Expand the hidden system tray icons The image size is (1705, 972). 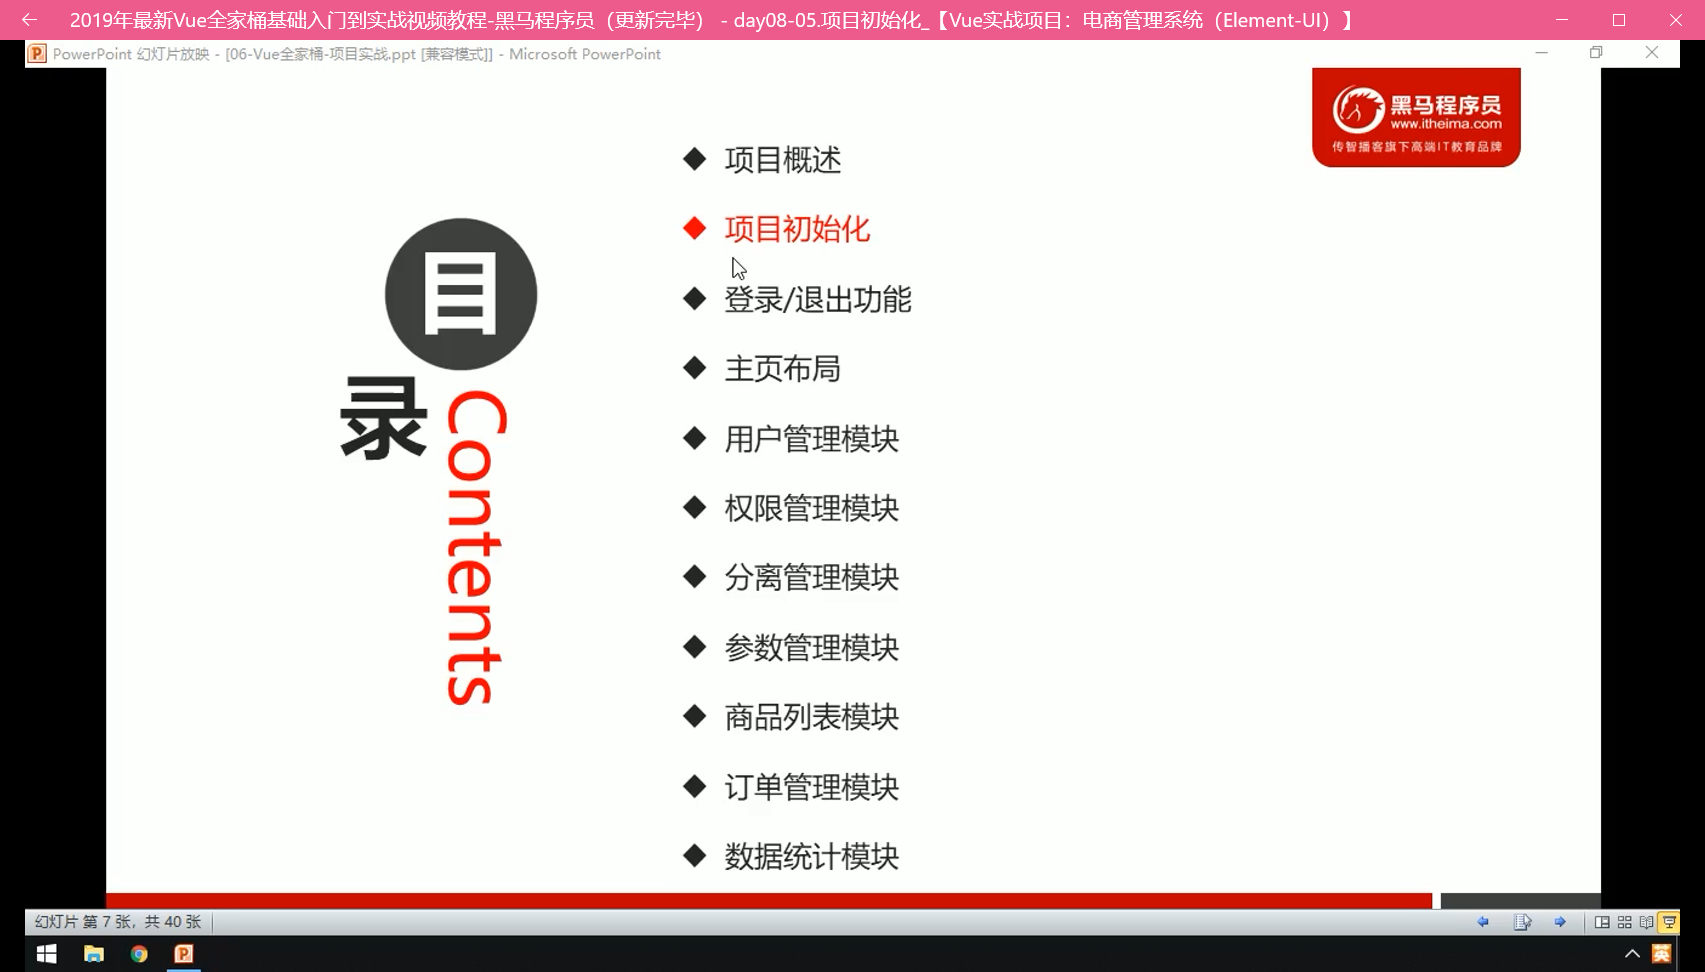pos(1632,954)
